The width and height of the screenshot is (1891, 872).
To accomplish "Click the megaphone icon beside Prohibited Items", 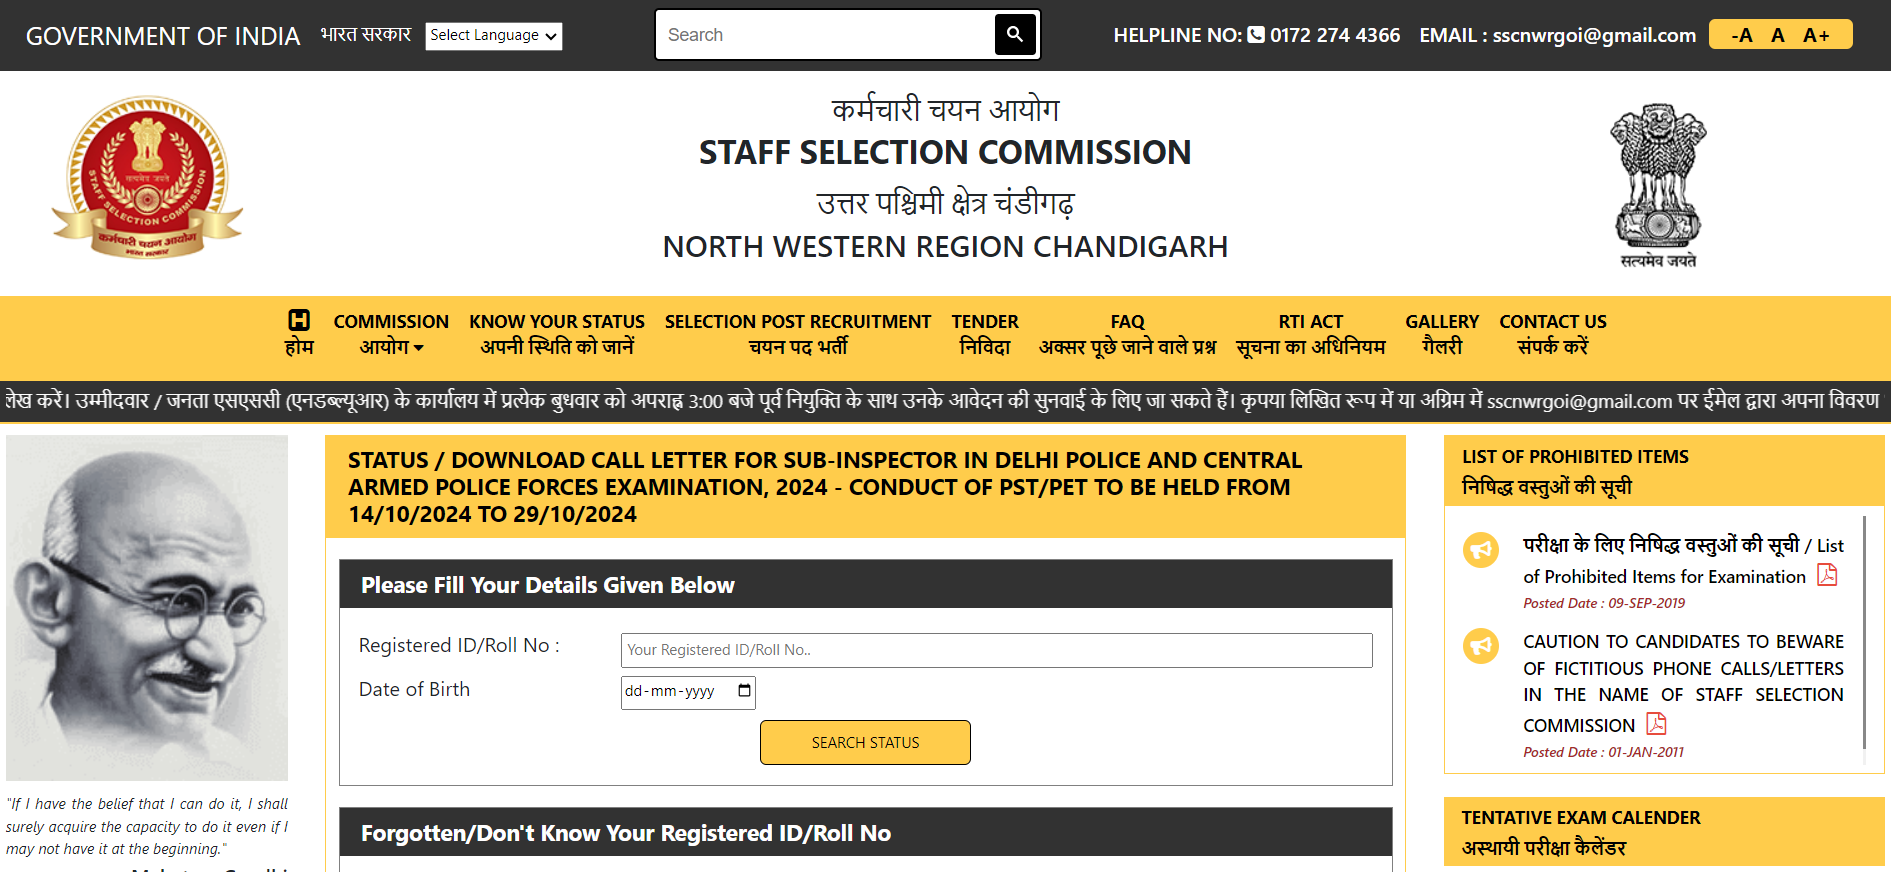I will [x=1481, y=549].
